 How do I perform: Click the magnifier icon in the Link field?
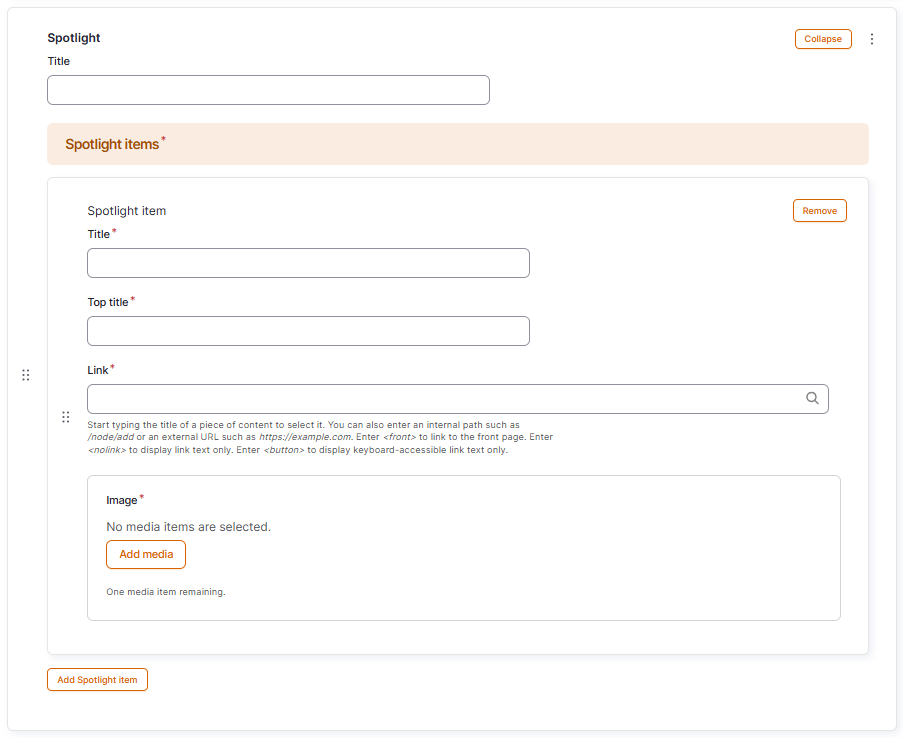(x=812, y=399)
